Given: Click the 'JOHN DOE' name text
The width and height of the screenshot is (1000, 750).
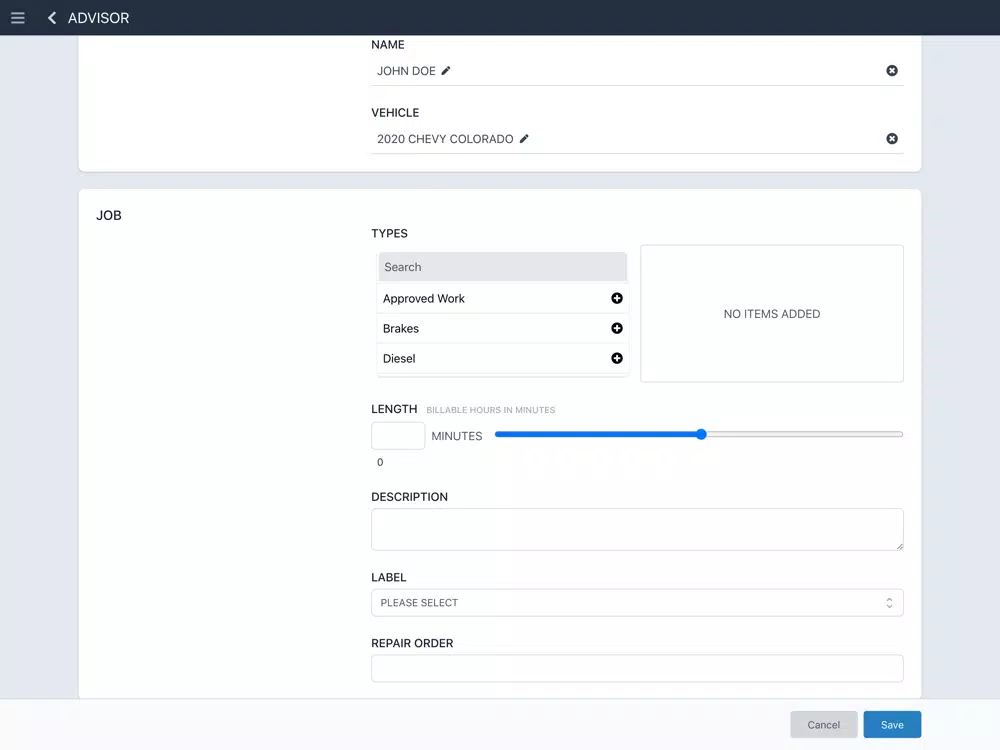Looking at the screenshot, I should 406,71.
